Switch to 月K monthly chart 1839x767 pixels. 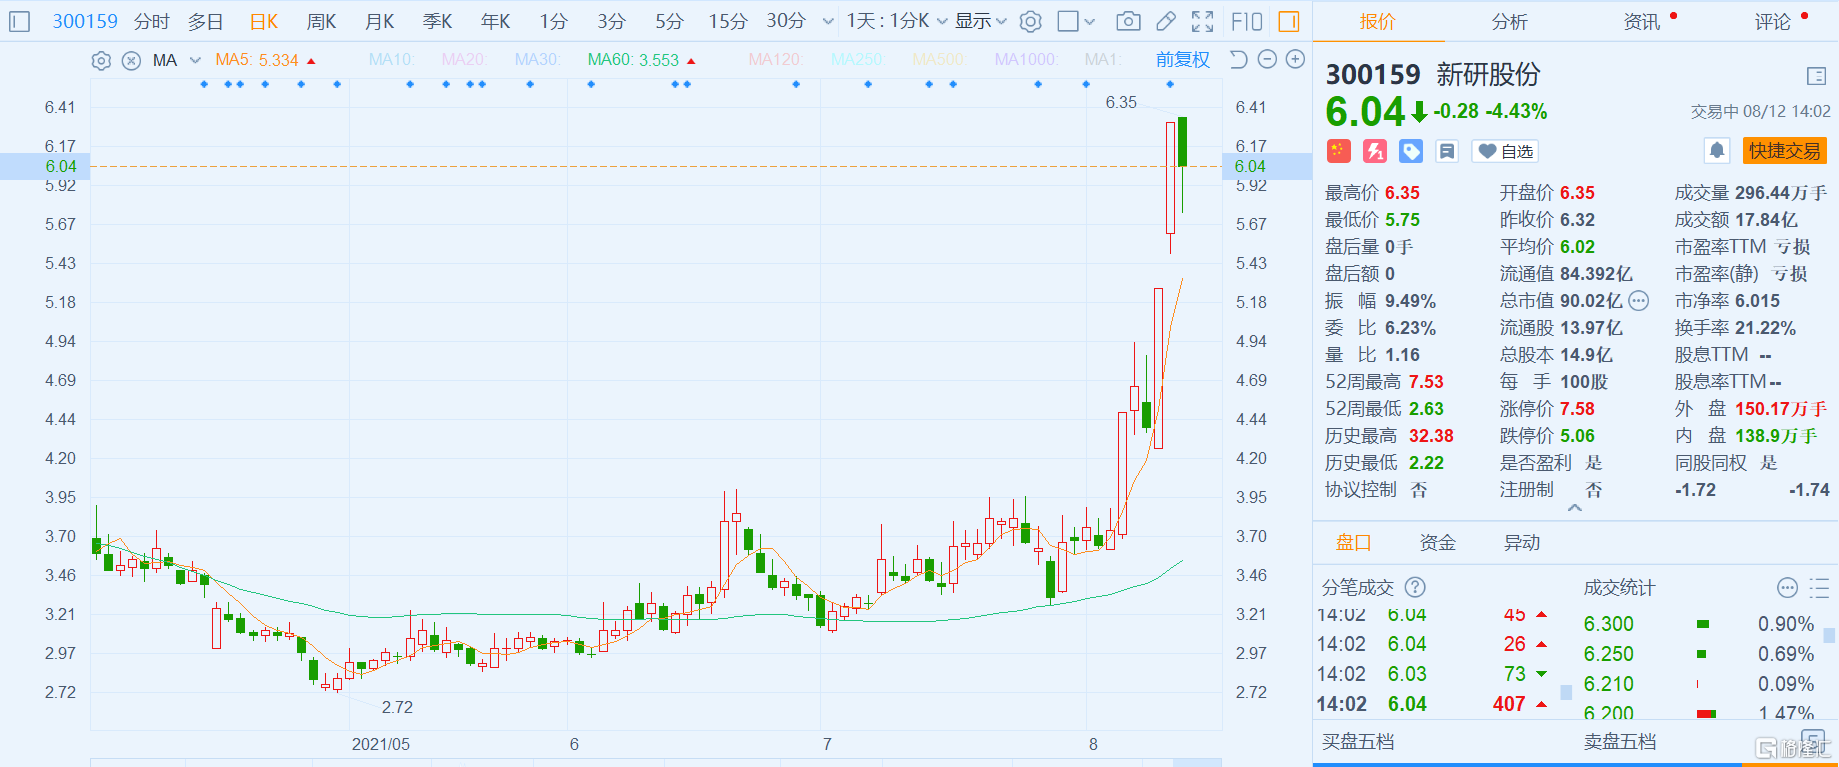click(x=380, y=21)
